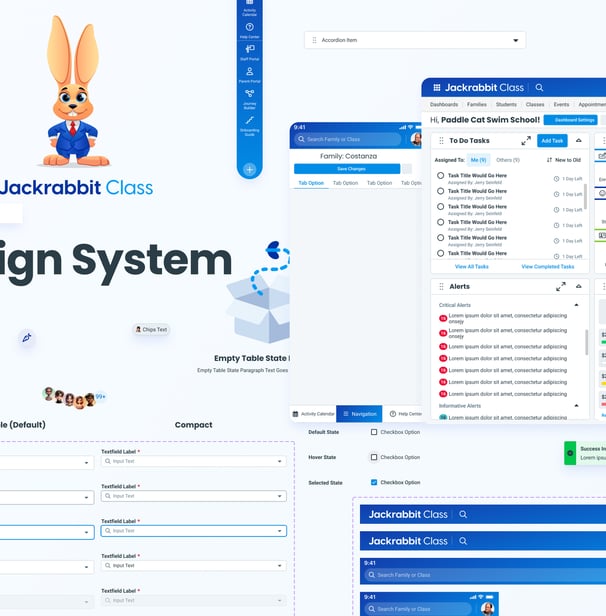The width and height of the screenshot is (606, 616).
Task: Open dropdown arrow of the blue-outlined Compact textfield
Action: point(280,531)
